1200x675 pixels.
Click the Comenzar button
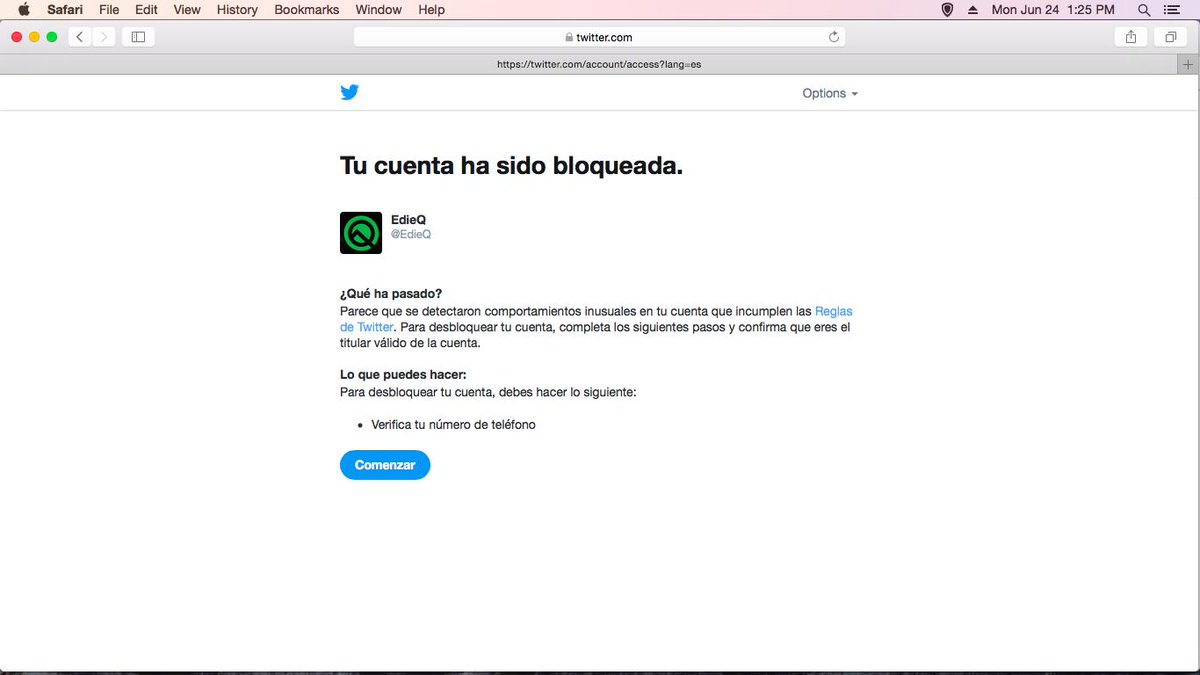click(x=385, y=465)
